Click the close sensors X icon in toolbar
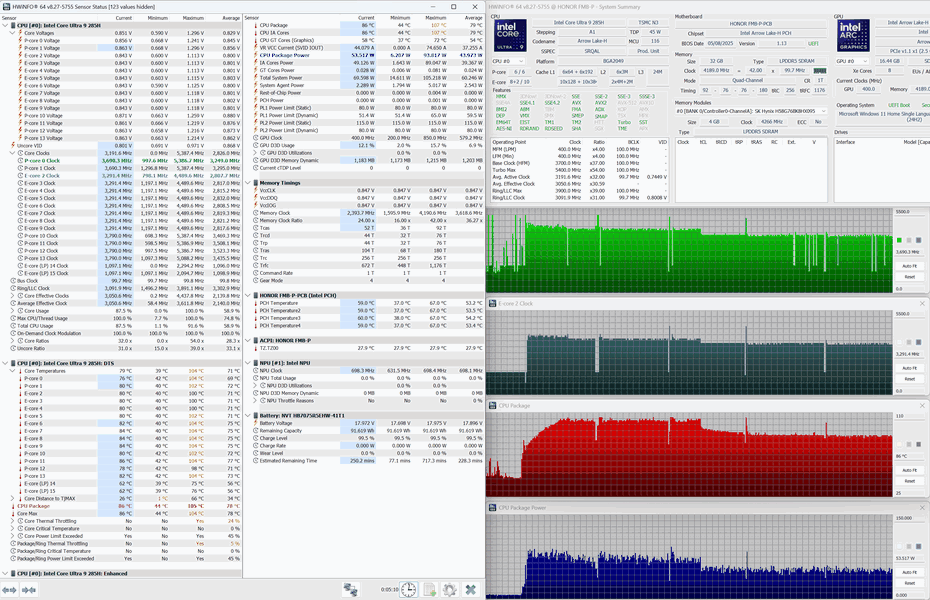 tap(470, 589)
